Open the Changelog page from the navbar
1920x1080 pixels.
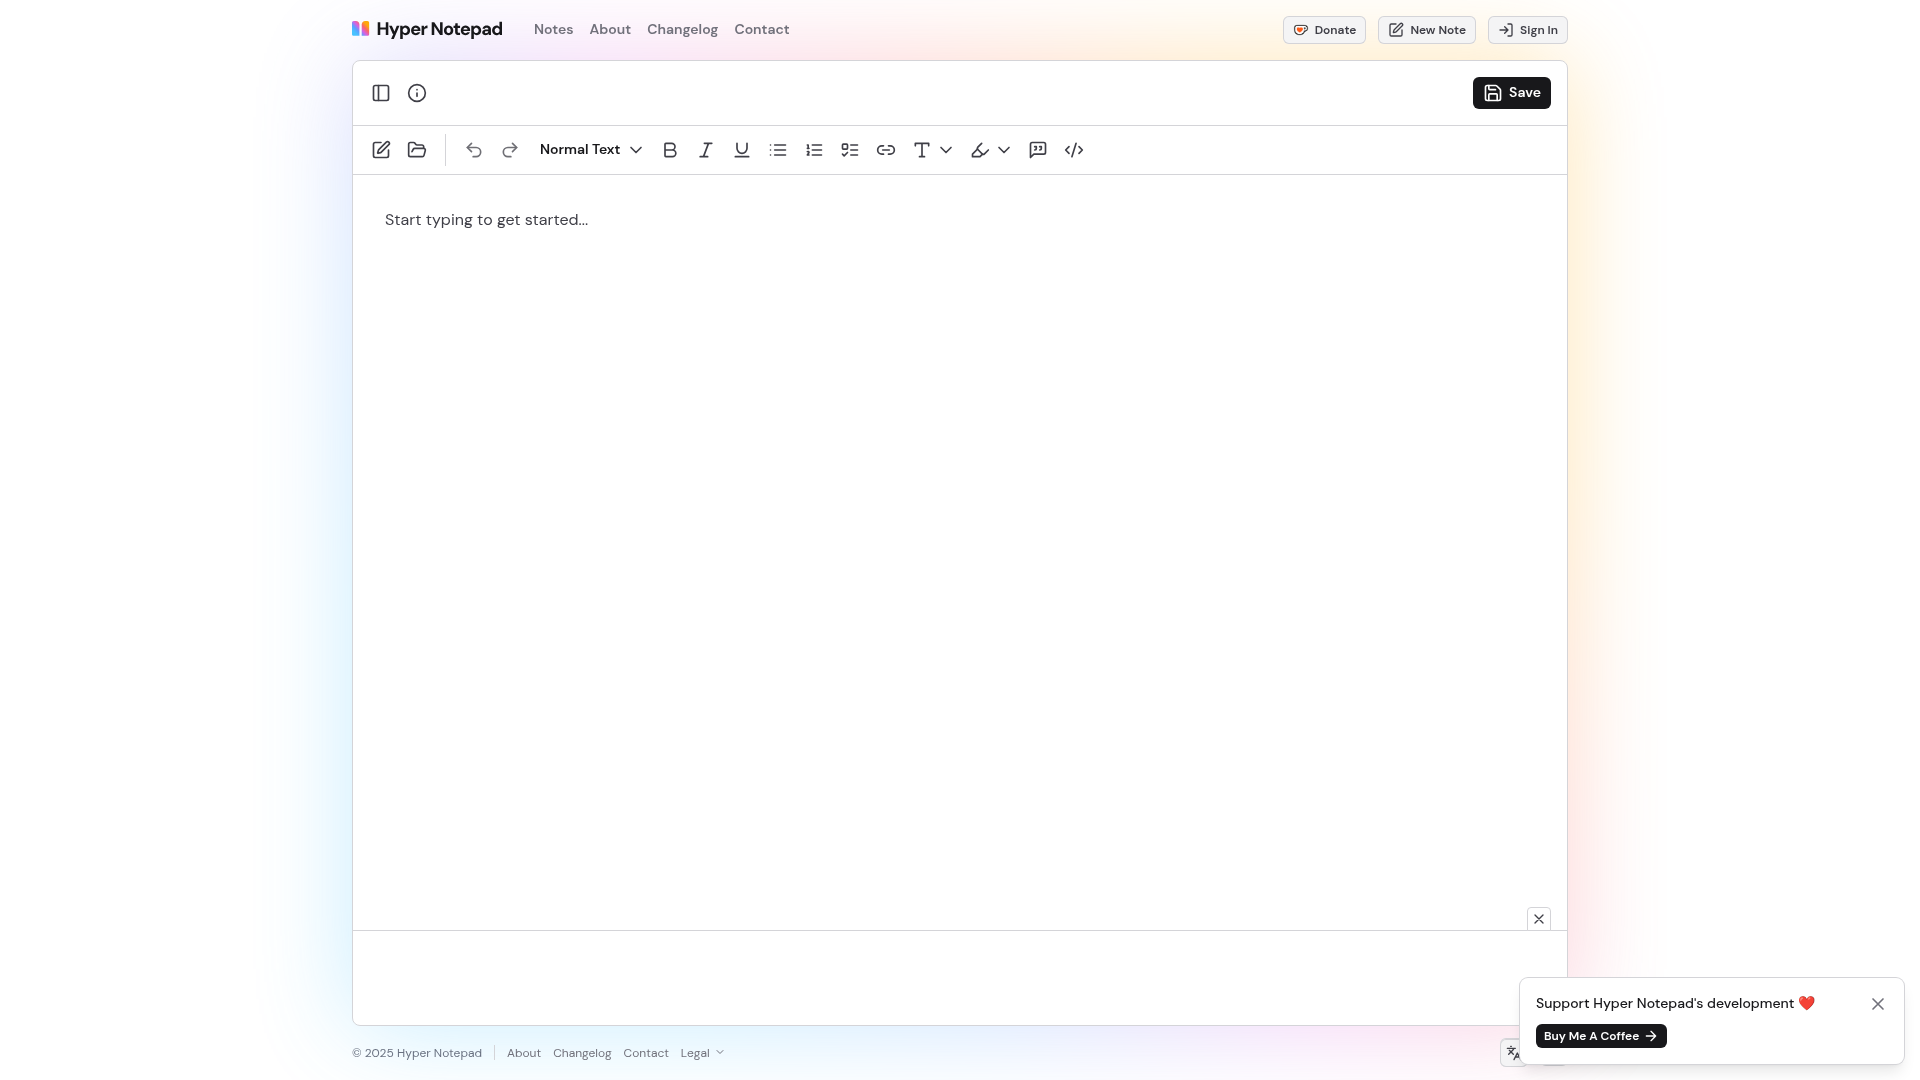tap(682, 29)
